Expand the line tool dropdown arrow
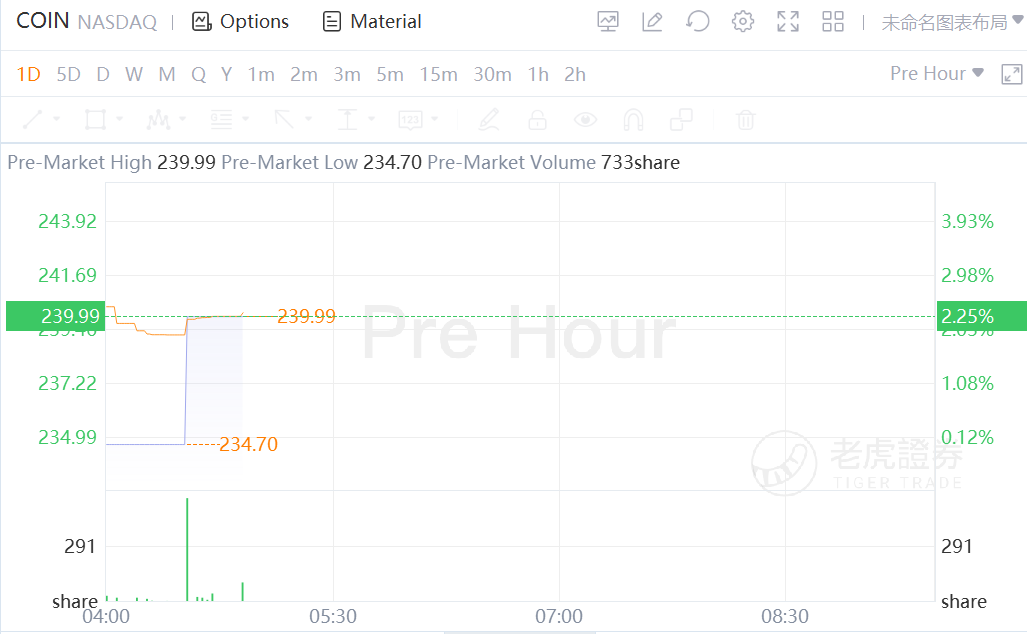 [x=56, y=120]
